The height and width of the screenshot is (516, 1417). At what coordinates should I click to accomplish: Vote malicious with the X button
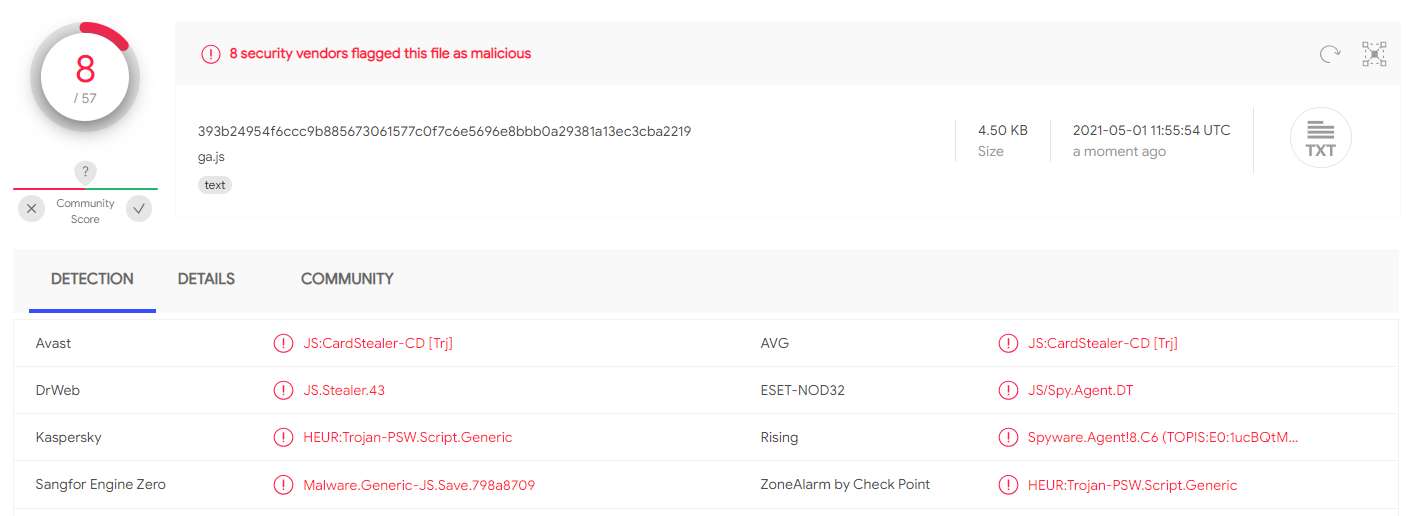[32, 209]
